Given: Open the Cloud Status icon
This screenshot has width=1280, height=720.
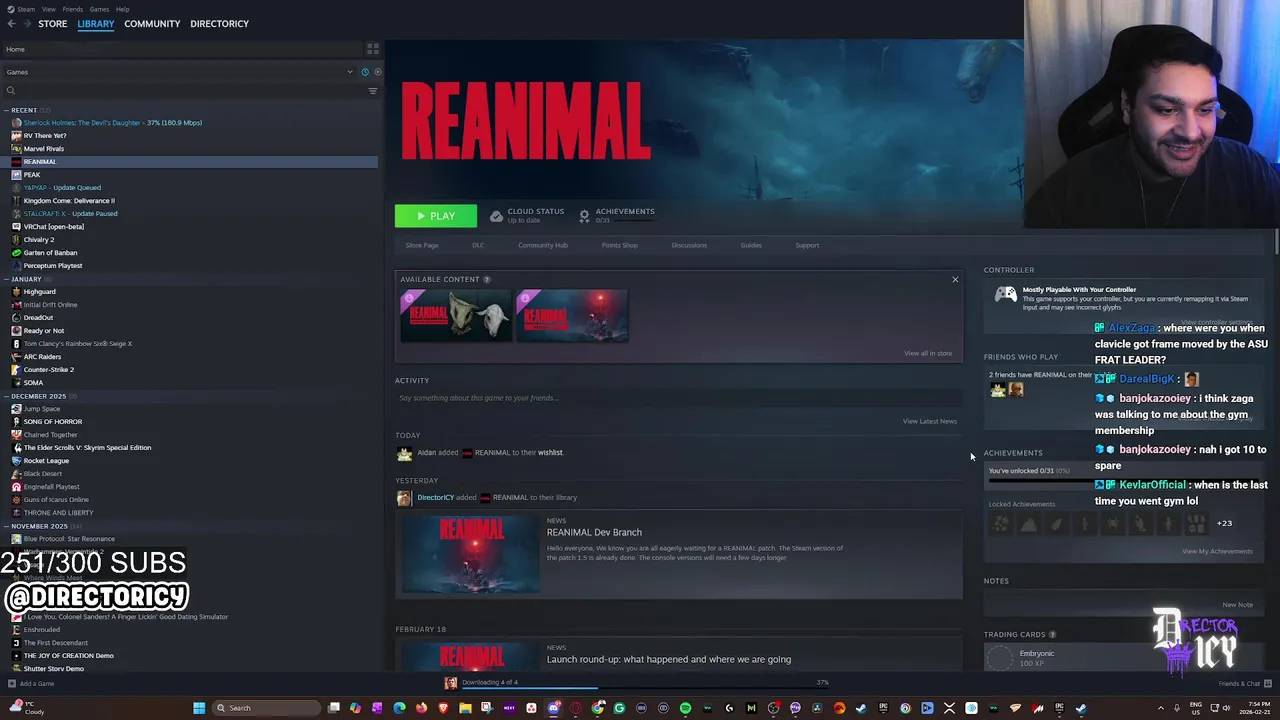Looking at the screenshot, I should (x=496, y=216).
